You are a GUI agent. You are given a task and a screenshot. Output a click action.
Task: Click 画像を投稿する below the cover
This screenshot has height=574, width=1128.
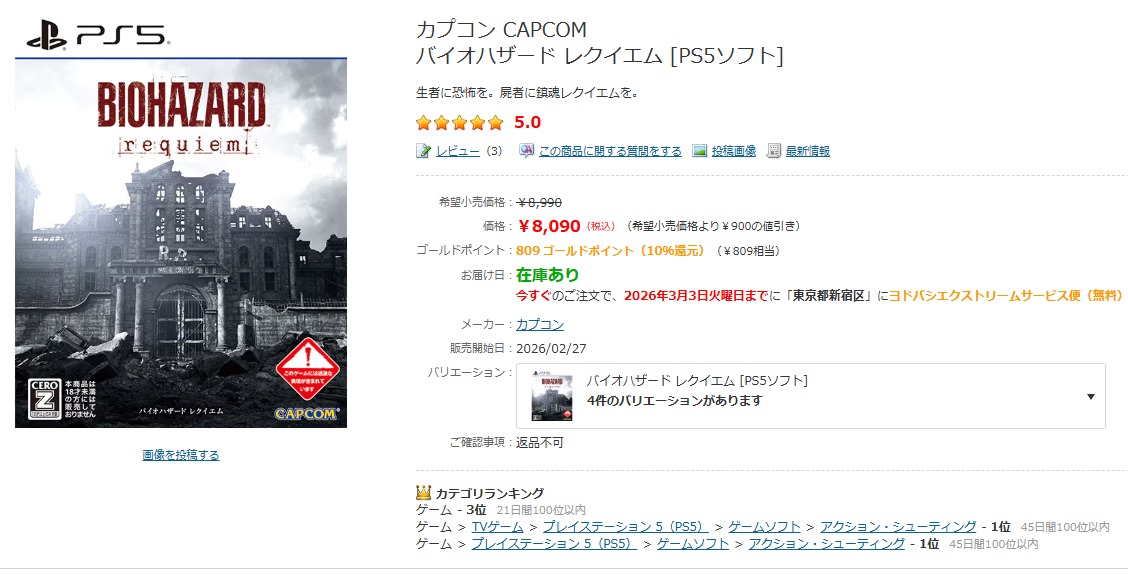pyautogui.click(x=181, y=455)
